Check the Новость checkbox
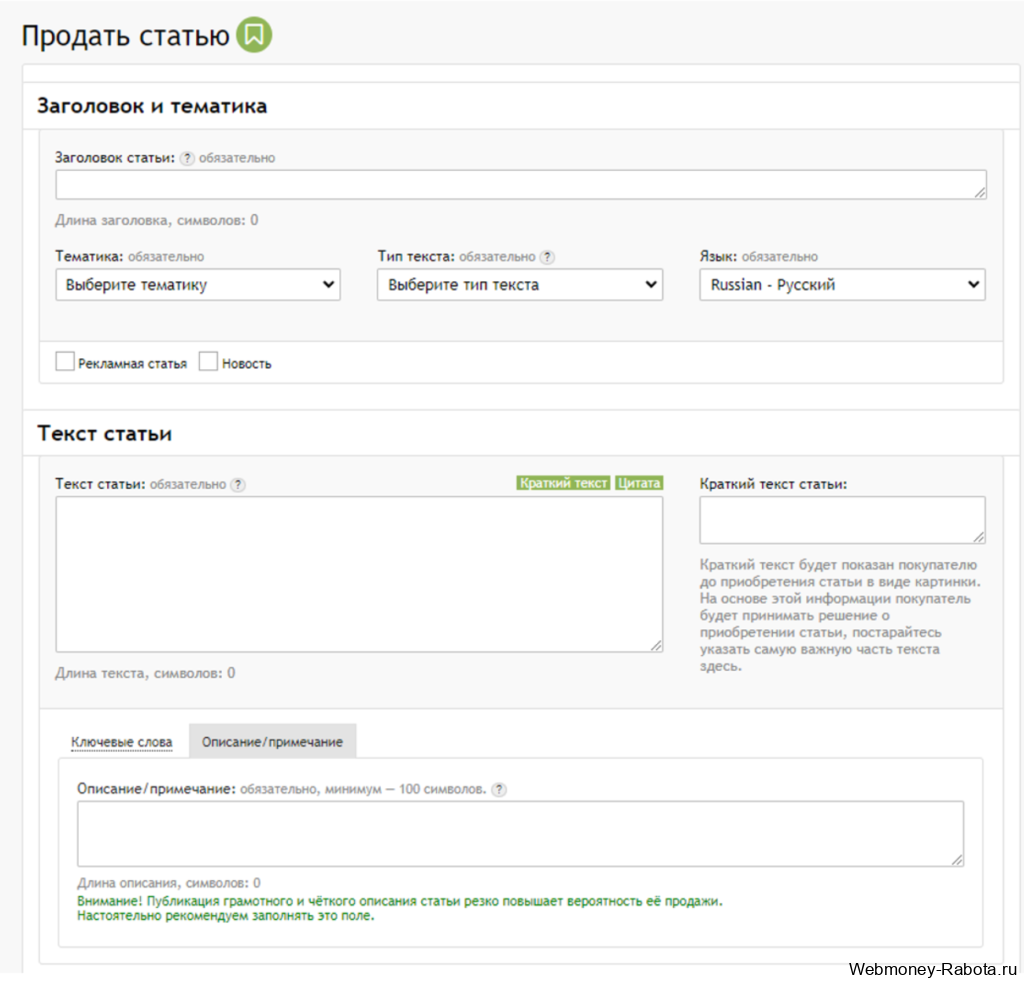Image resolution: width=1024 pixels, height=985 pixels. click(208, 361)
